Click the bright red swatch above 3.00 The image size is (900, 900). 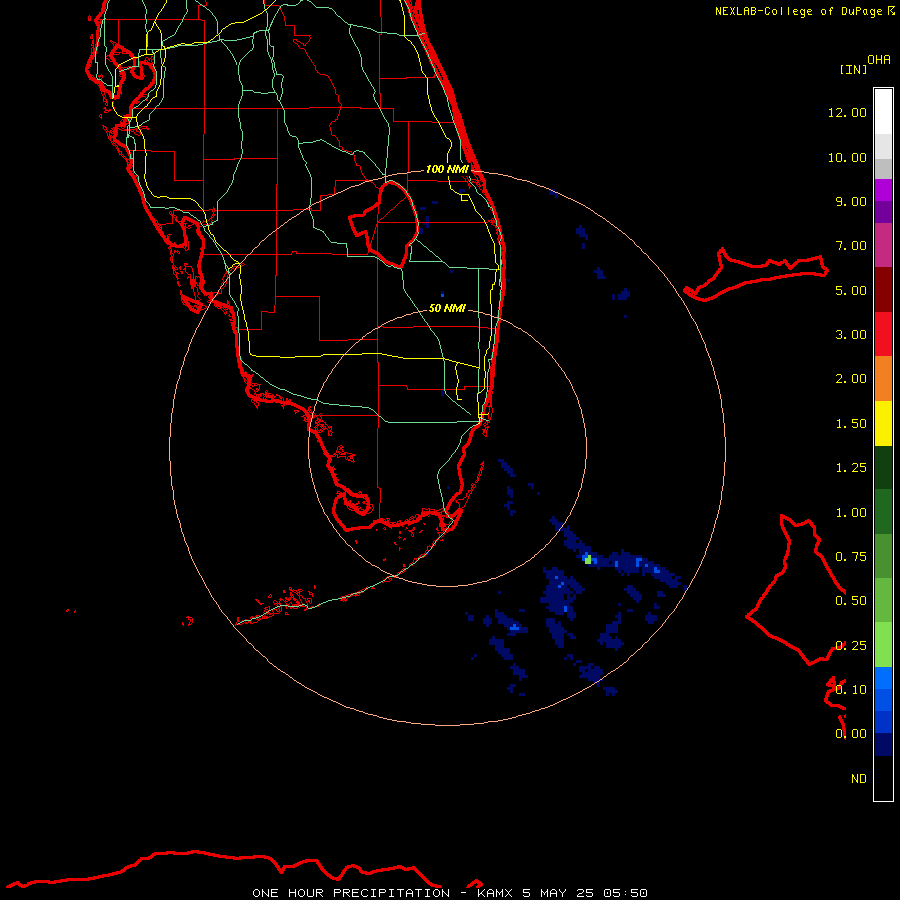coord(883,334)
